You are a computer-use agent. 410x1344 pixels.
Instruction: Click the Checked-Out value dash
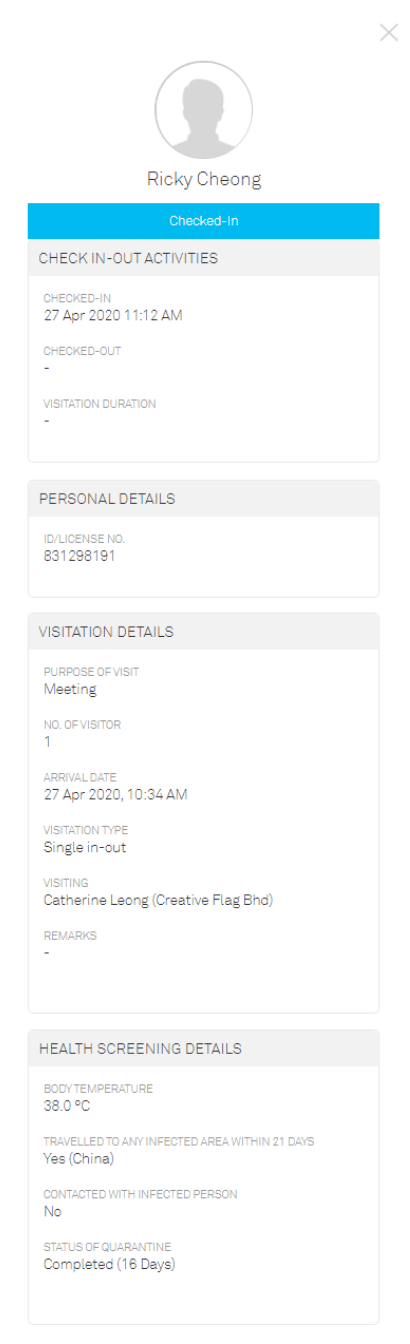click(47, 368)
